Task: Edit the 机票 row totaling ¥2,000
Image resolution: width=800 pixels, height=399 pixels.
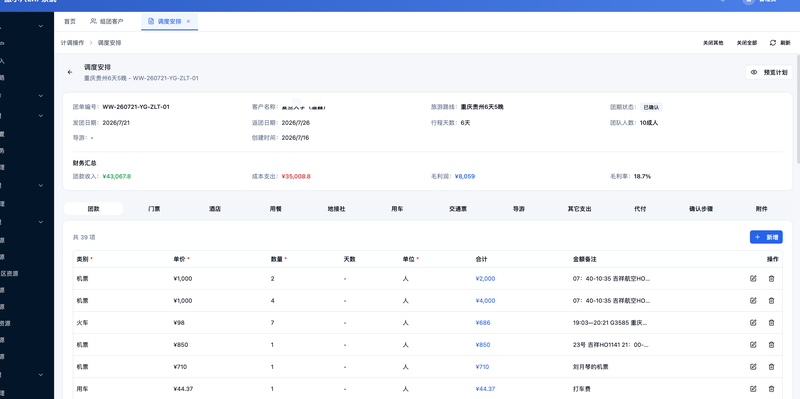Action: [x=753, y=279]
